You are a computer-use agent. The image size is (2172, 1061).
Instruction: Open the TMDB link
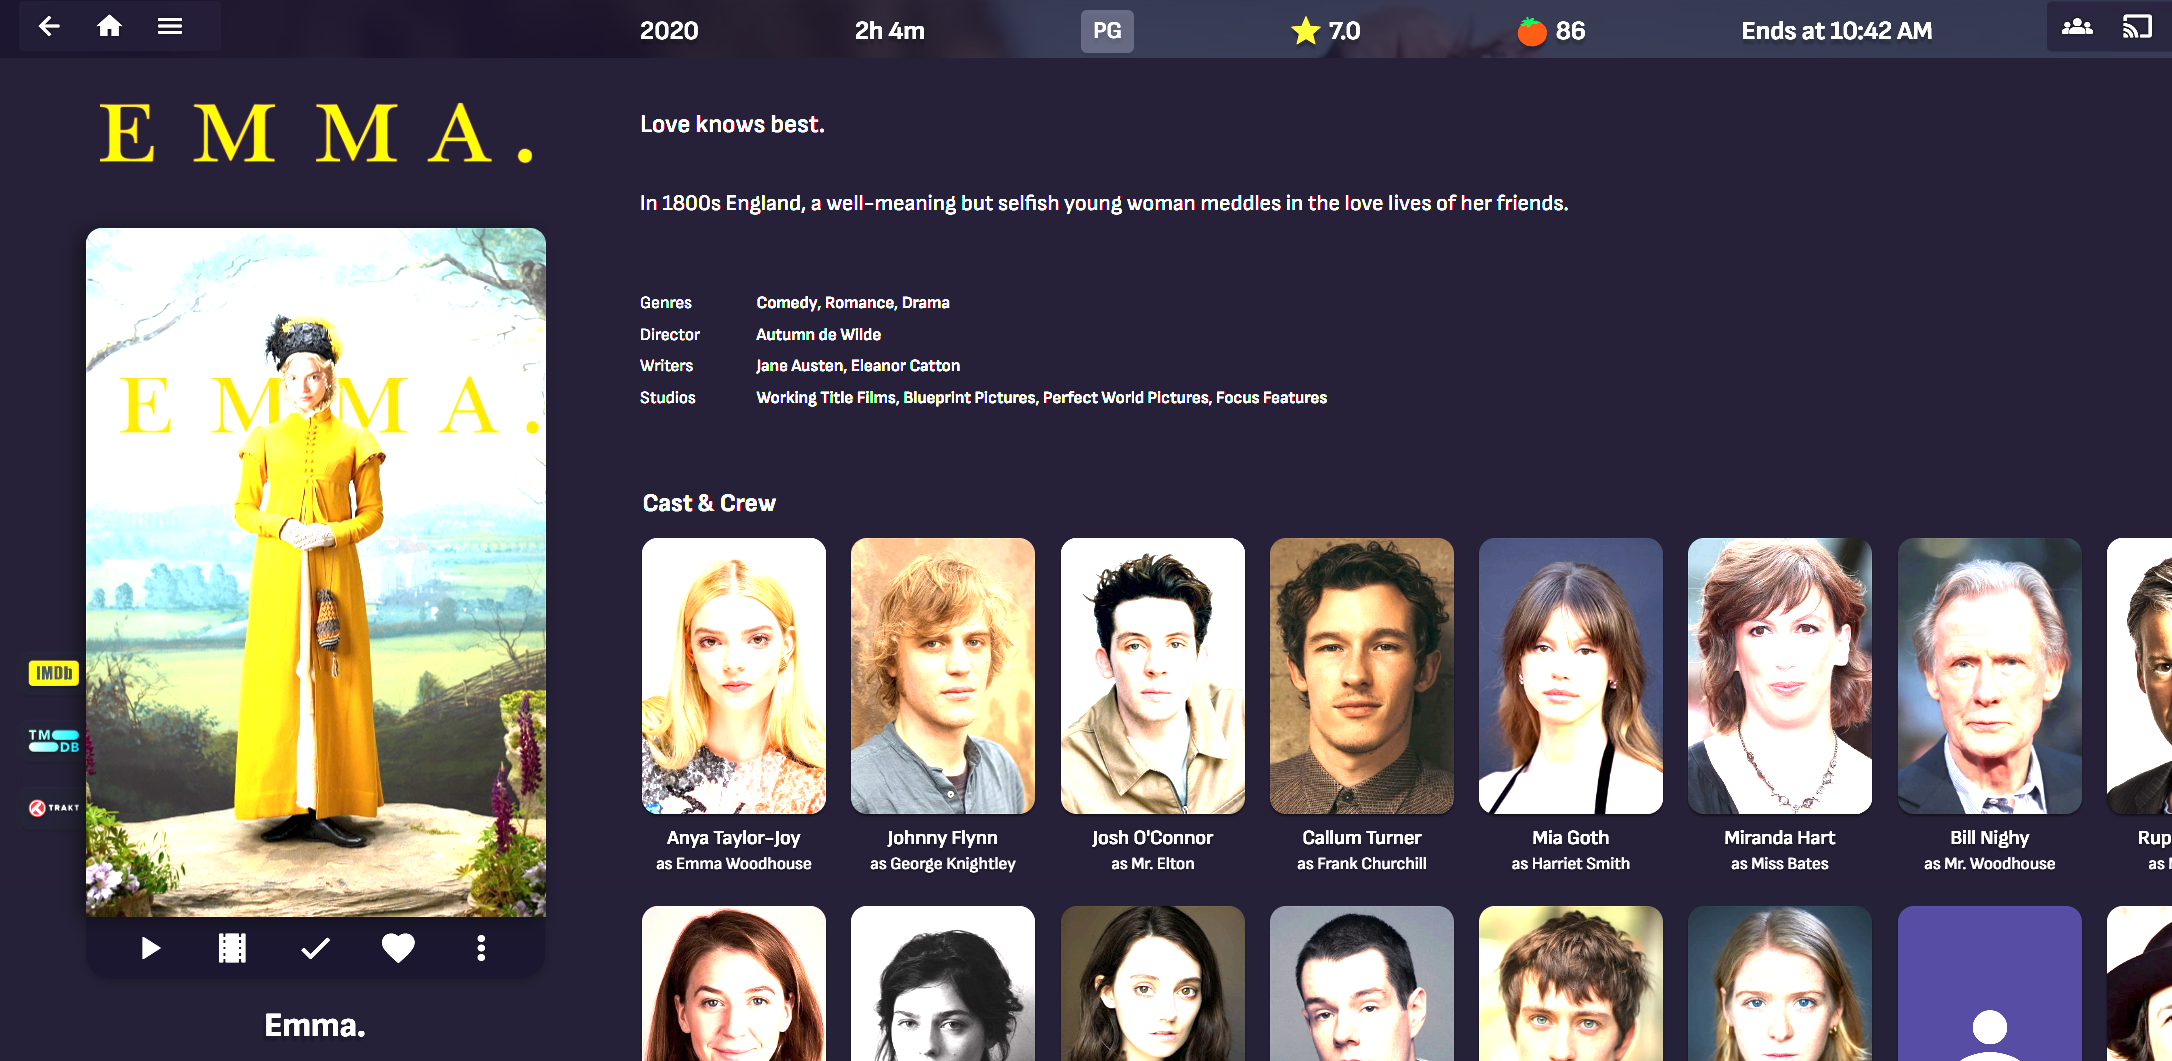(x=54, y=740)
